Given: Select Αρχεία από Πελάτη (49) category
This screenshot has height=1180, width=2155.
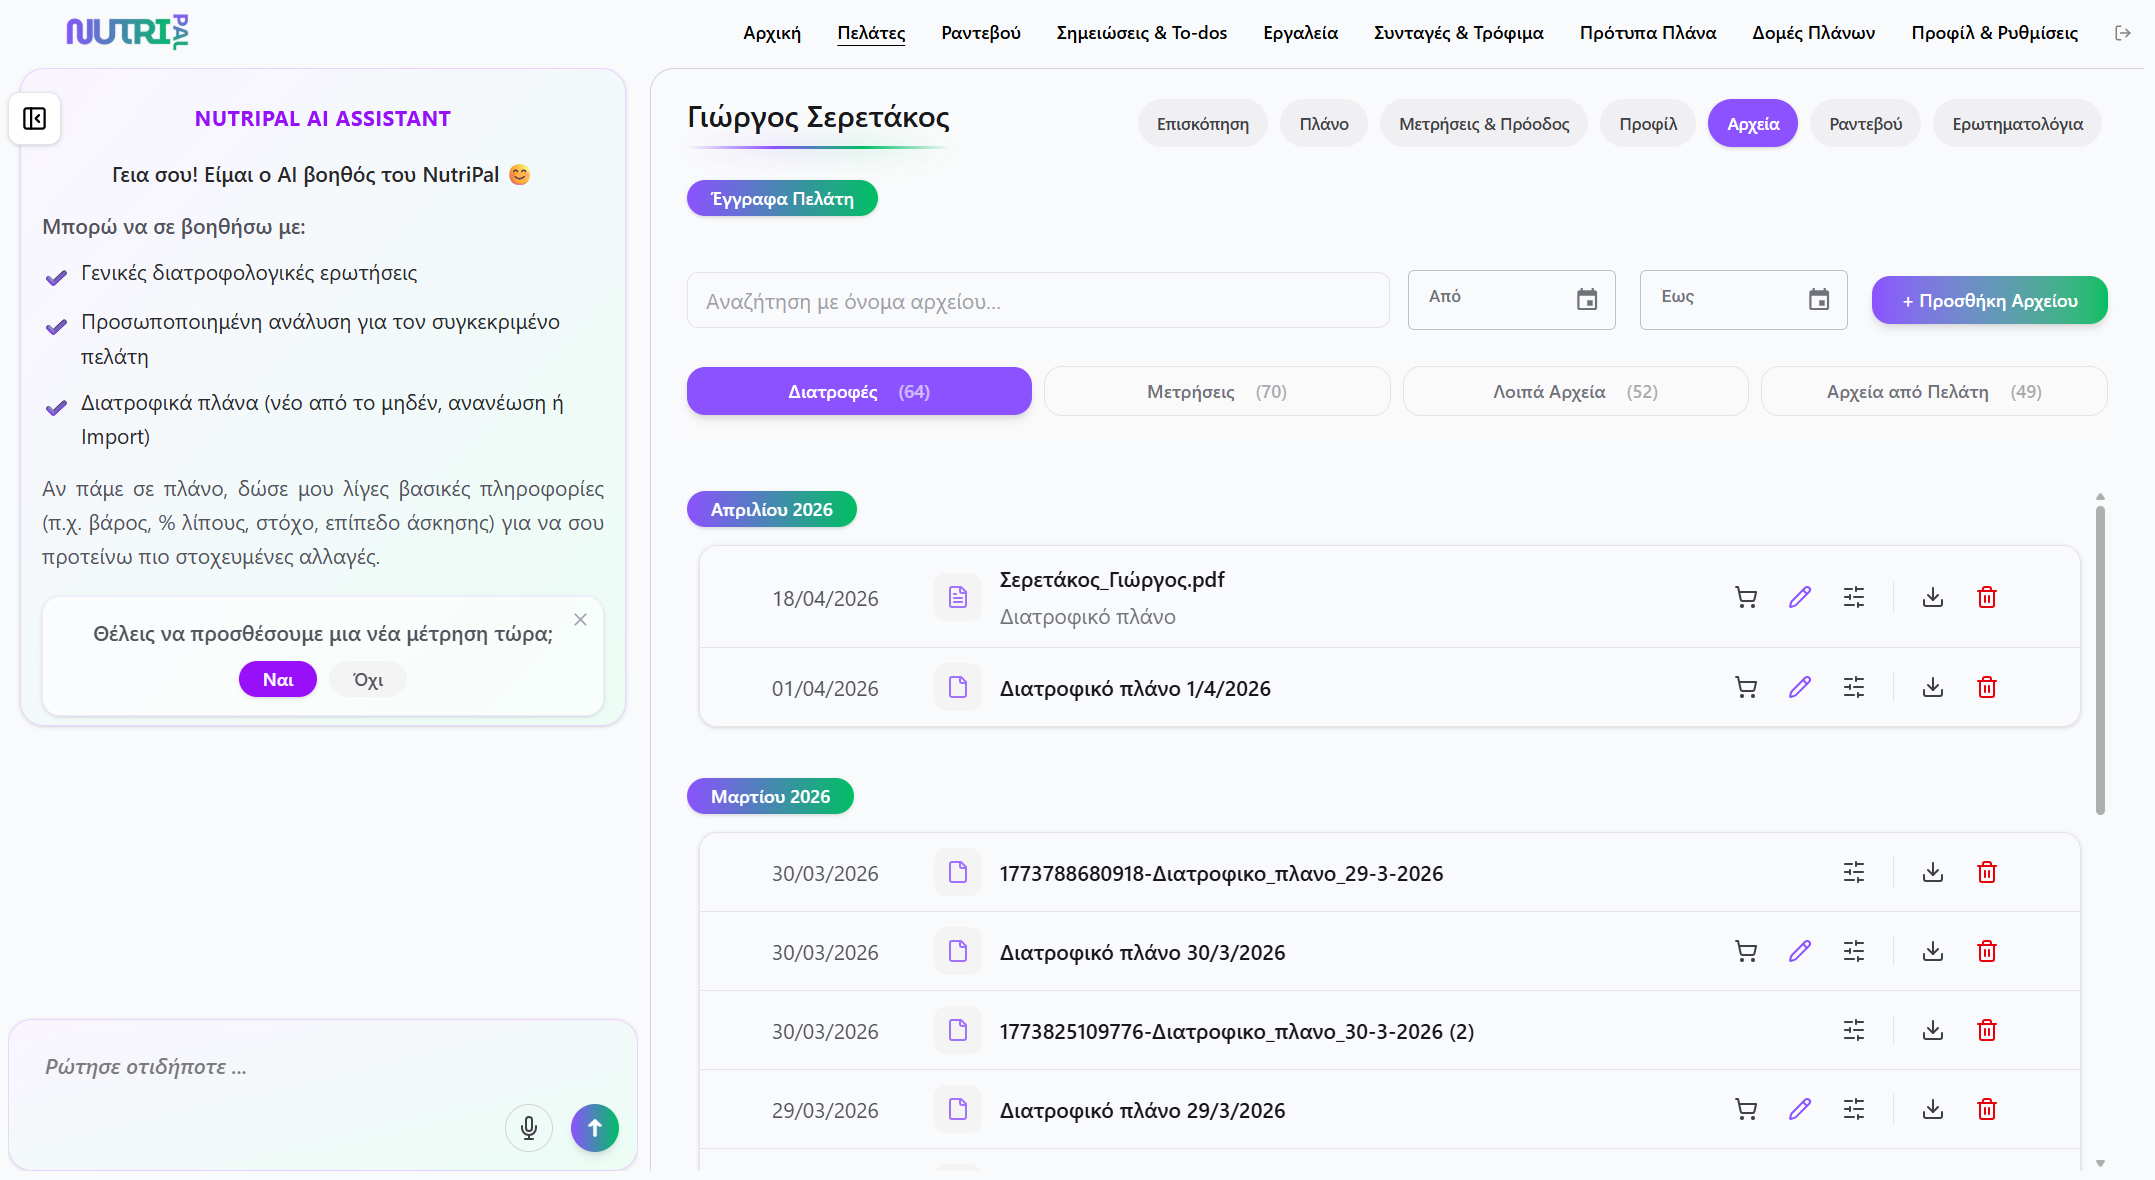Looking at the screenshot, I should click(x=1933, y=391).
